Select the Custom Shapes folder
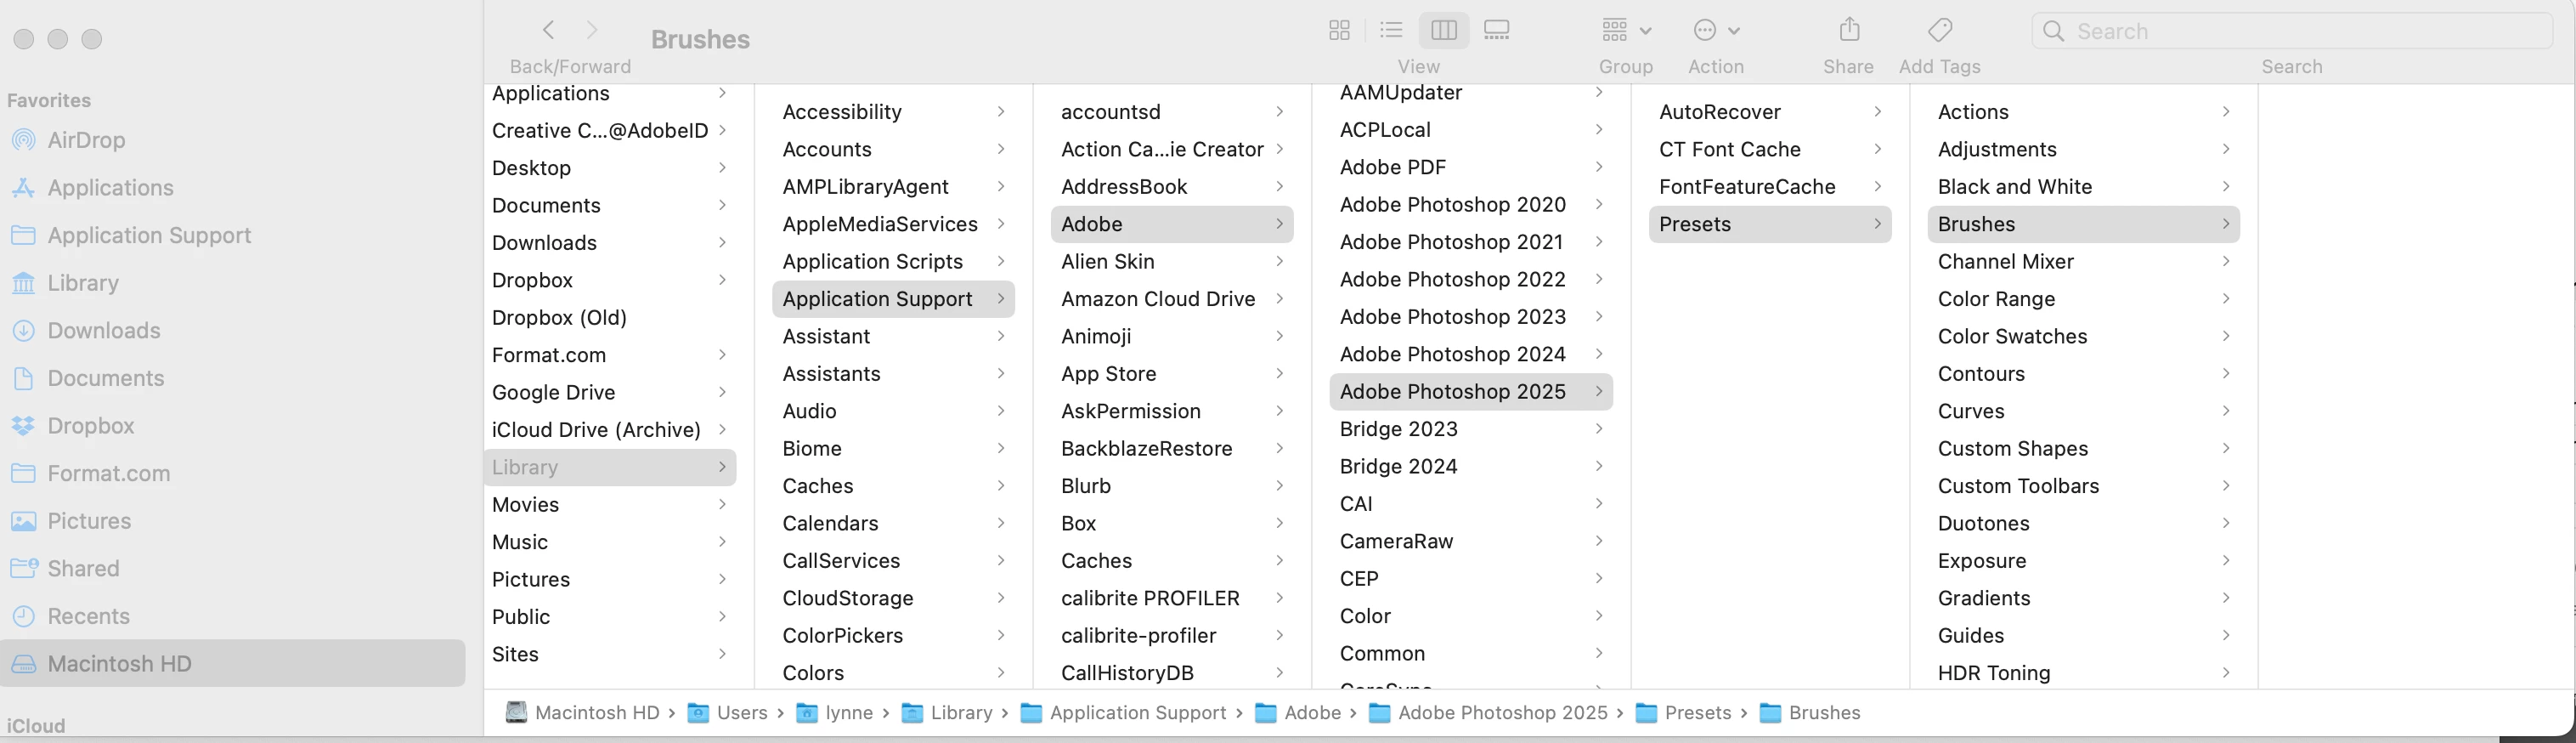This screenshot has height=743, width=2576. point(2084,448)
